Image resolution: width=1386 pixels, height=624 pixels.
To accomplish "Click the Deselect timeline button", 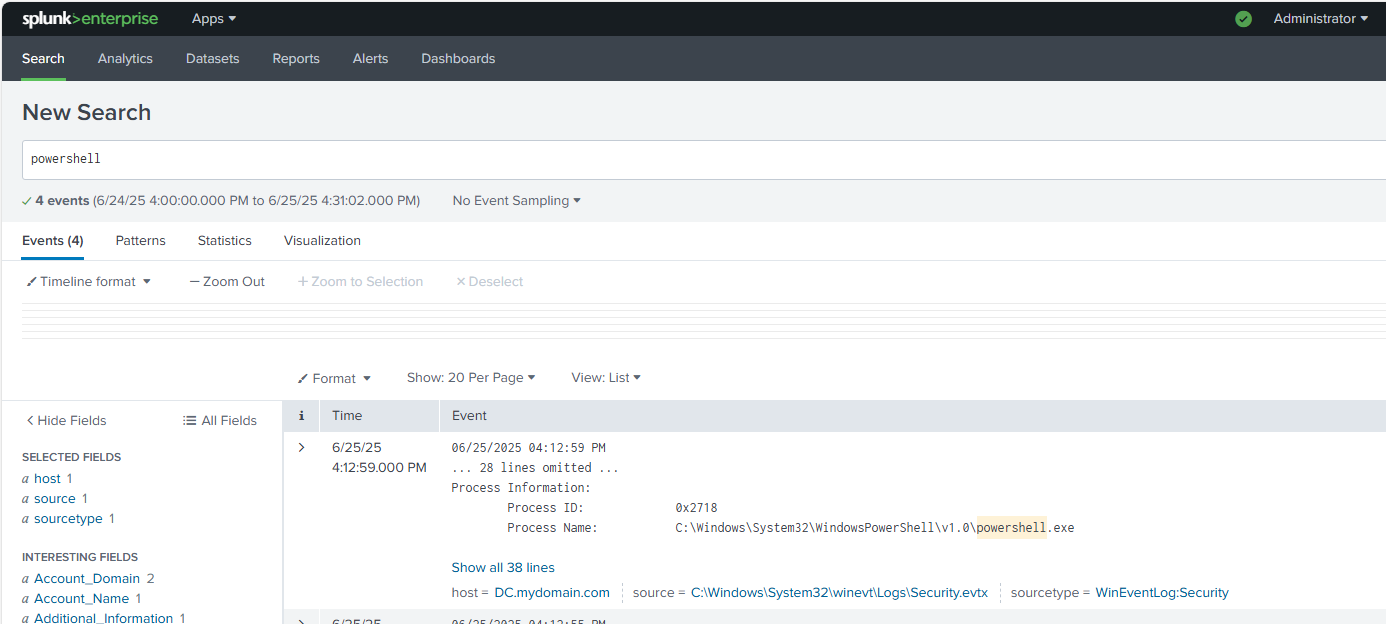I will 489,282.
